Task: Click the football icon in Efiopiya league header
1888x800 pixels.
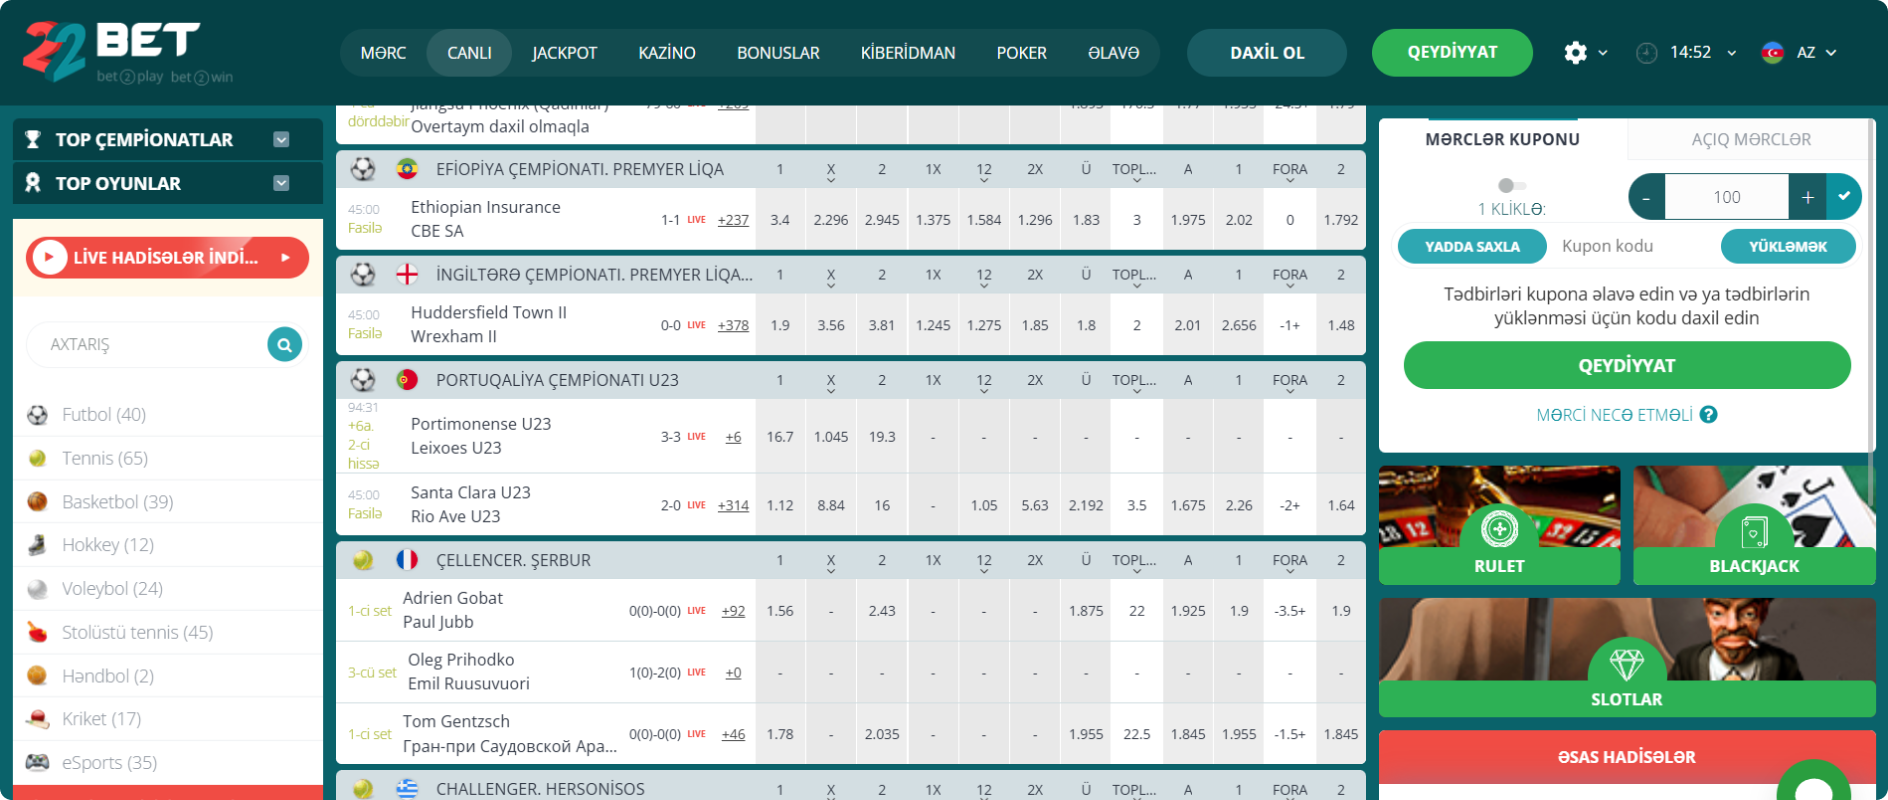Action: click(x=363, y=169)
